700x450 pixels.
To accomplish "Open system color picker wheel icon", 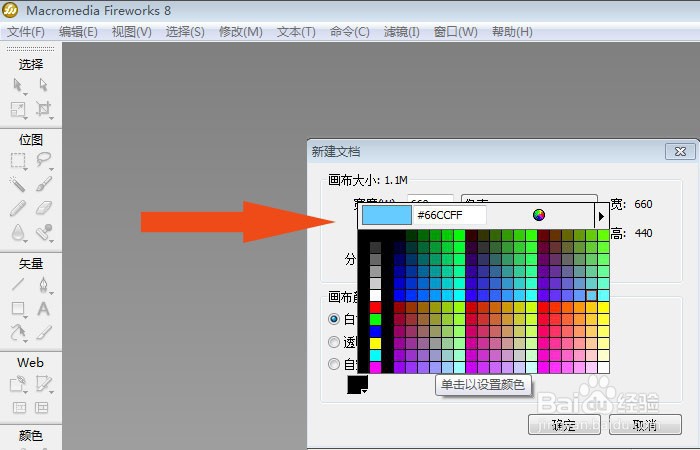I will (539, 215).
